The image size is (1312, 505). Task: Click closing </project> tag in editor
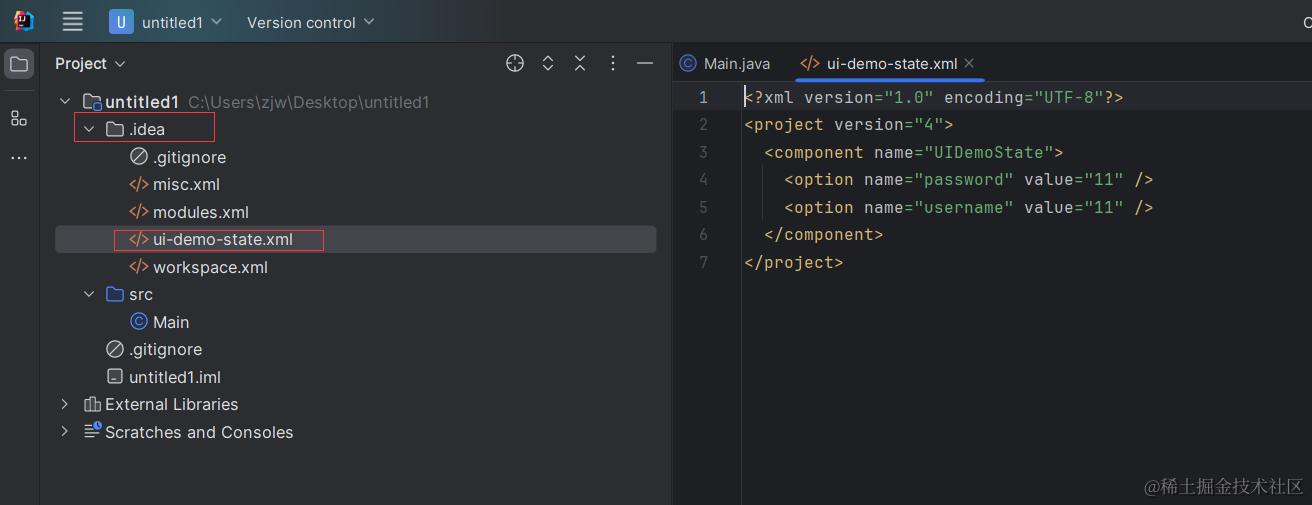click(794, 262)
